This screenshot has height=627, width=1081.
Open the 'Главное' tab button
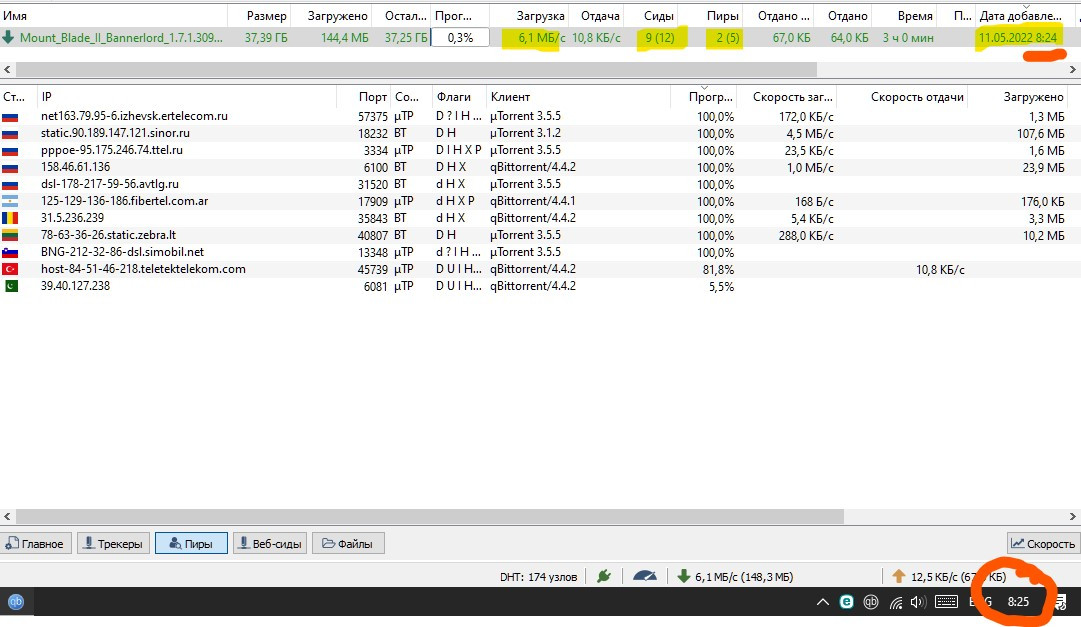pos(35,544)
